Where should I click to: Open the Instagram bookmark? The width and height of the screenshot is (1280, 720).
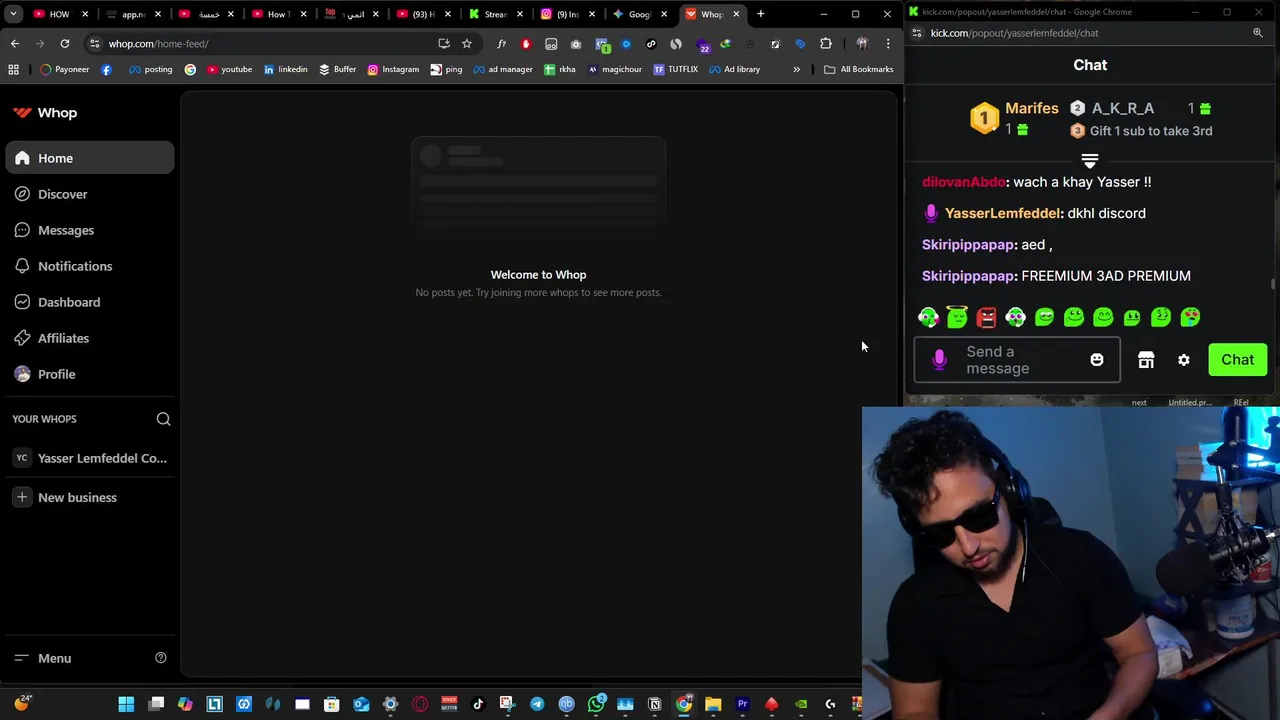point(393,69)
